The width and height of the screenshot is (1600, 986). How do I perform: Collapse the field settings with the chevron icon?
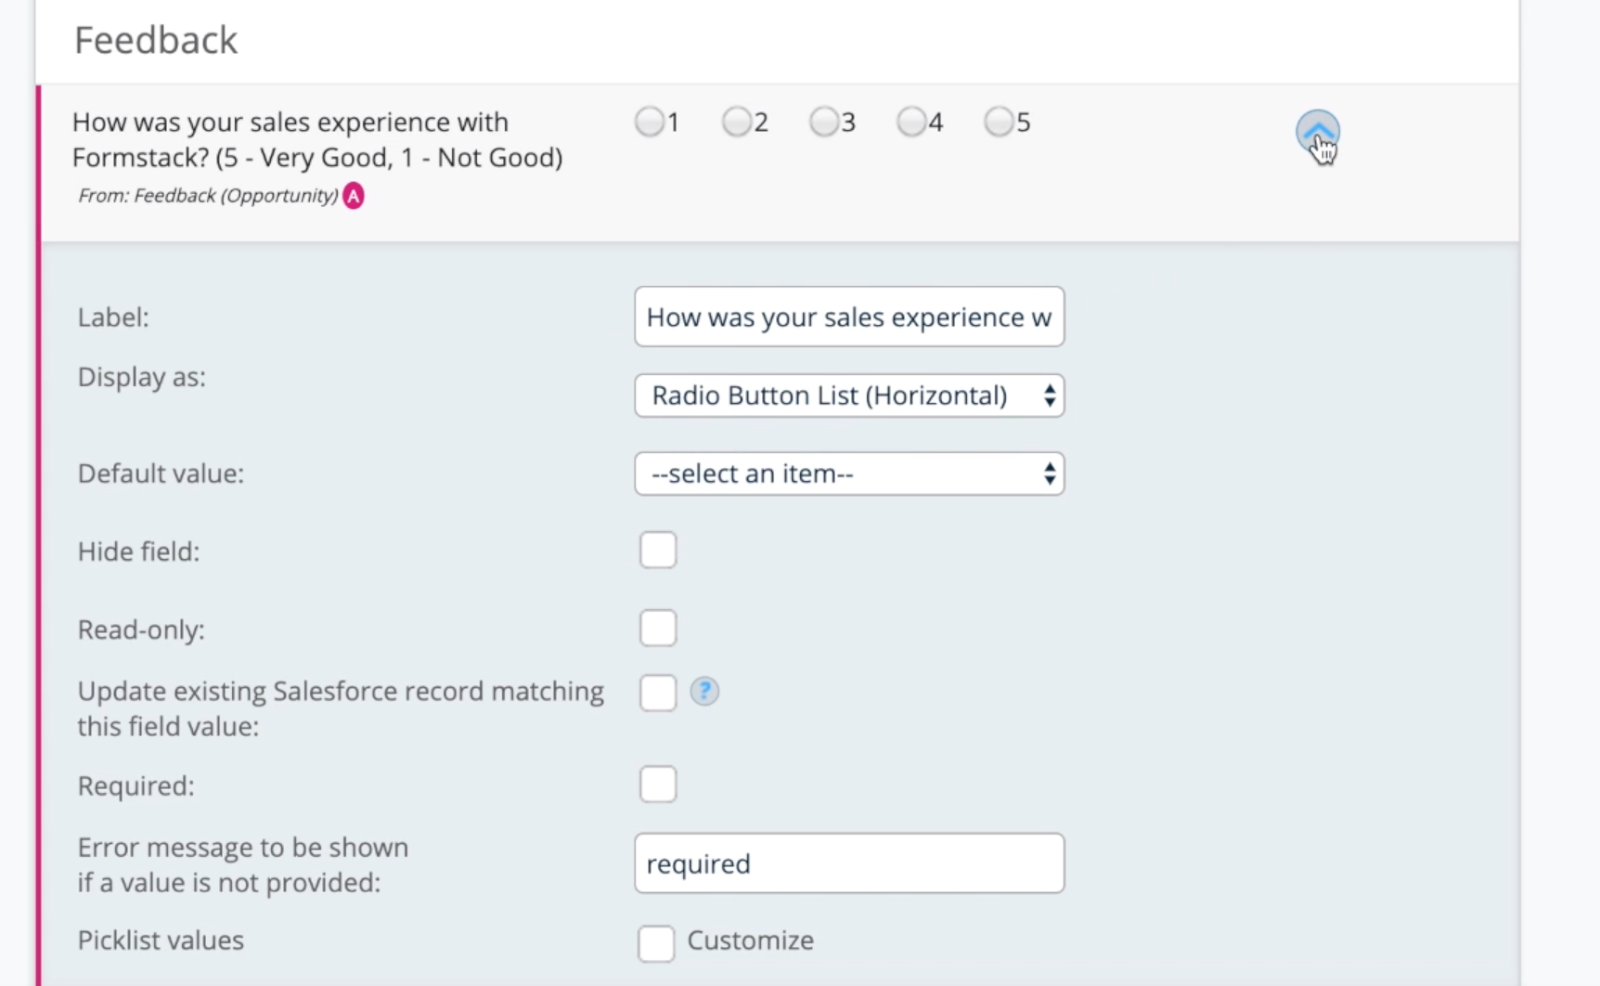coord(1317,132)
